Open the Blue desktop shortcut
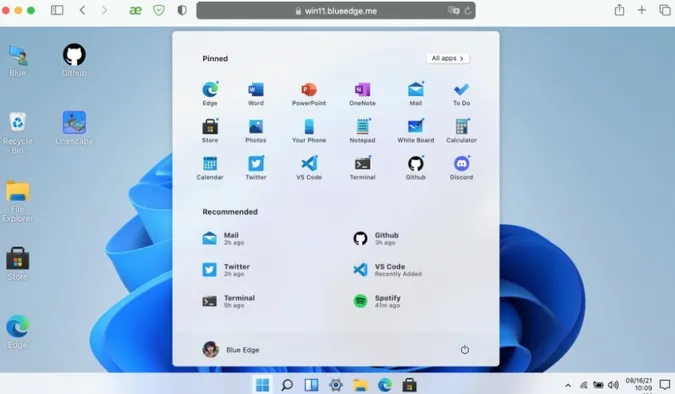The image size is (675, 394). 18,61
